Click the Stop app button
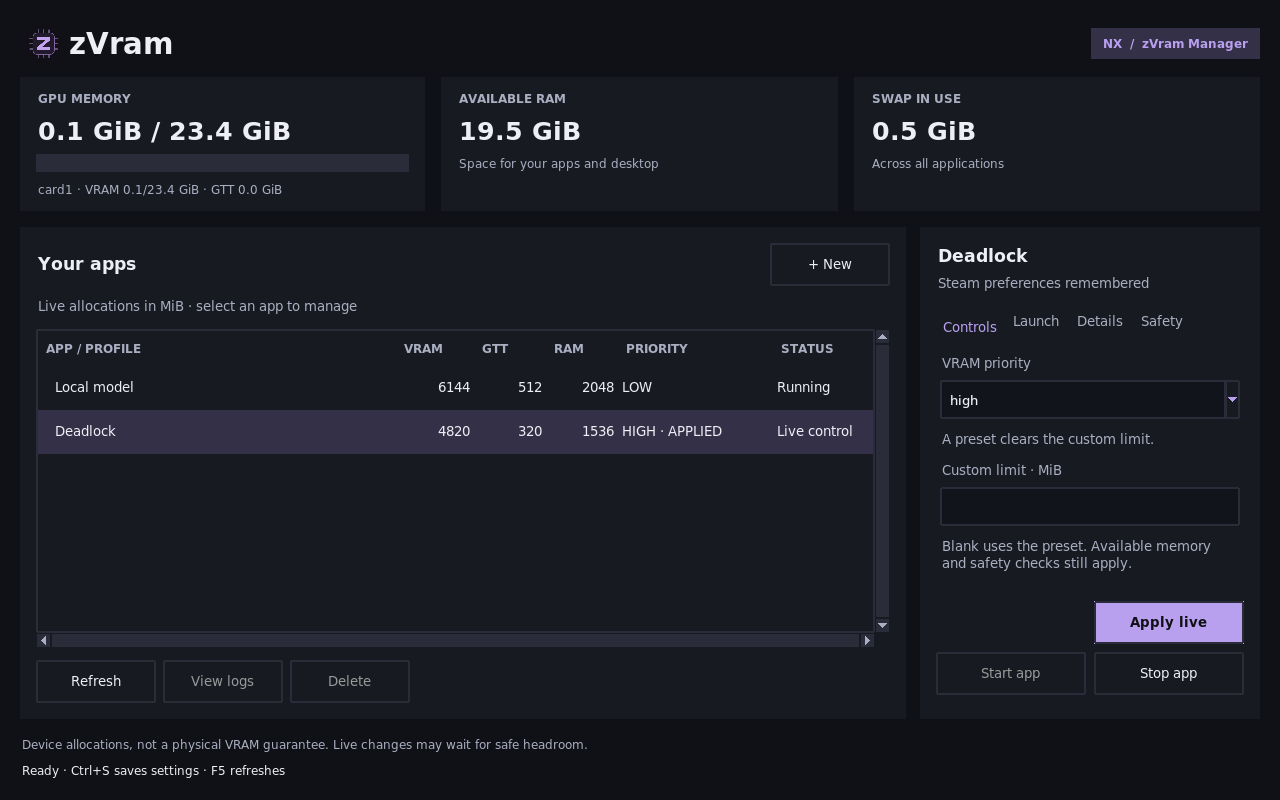This screenshot has height=800, width=1280. (x=1168, y=673)
